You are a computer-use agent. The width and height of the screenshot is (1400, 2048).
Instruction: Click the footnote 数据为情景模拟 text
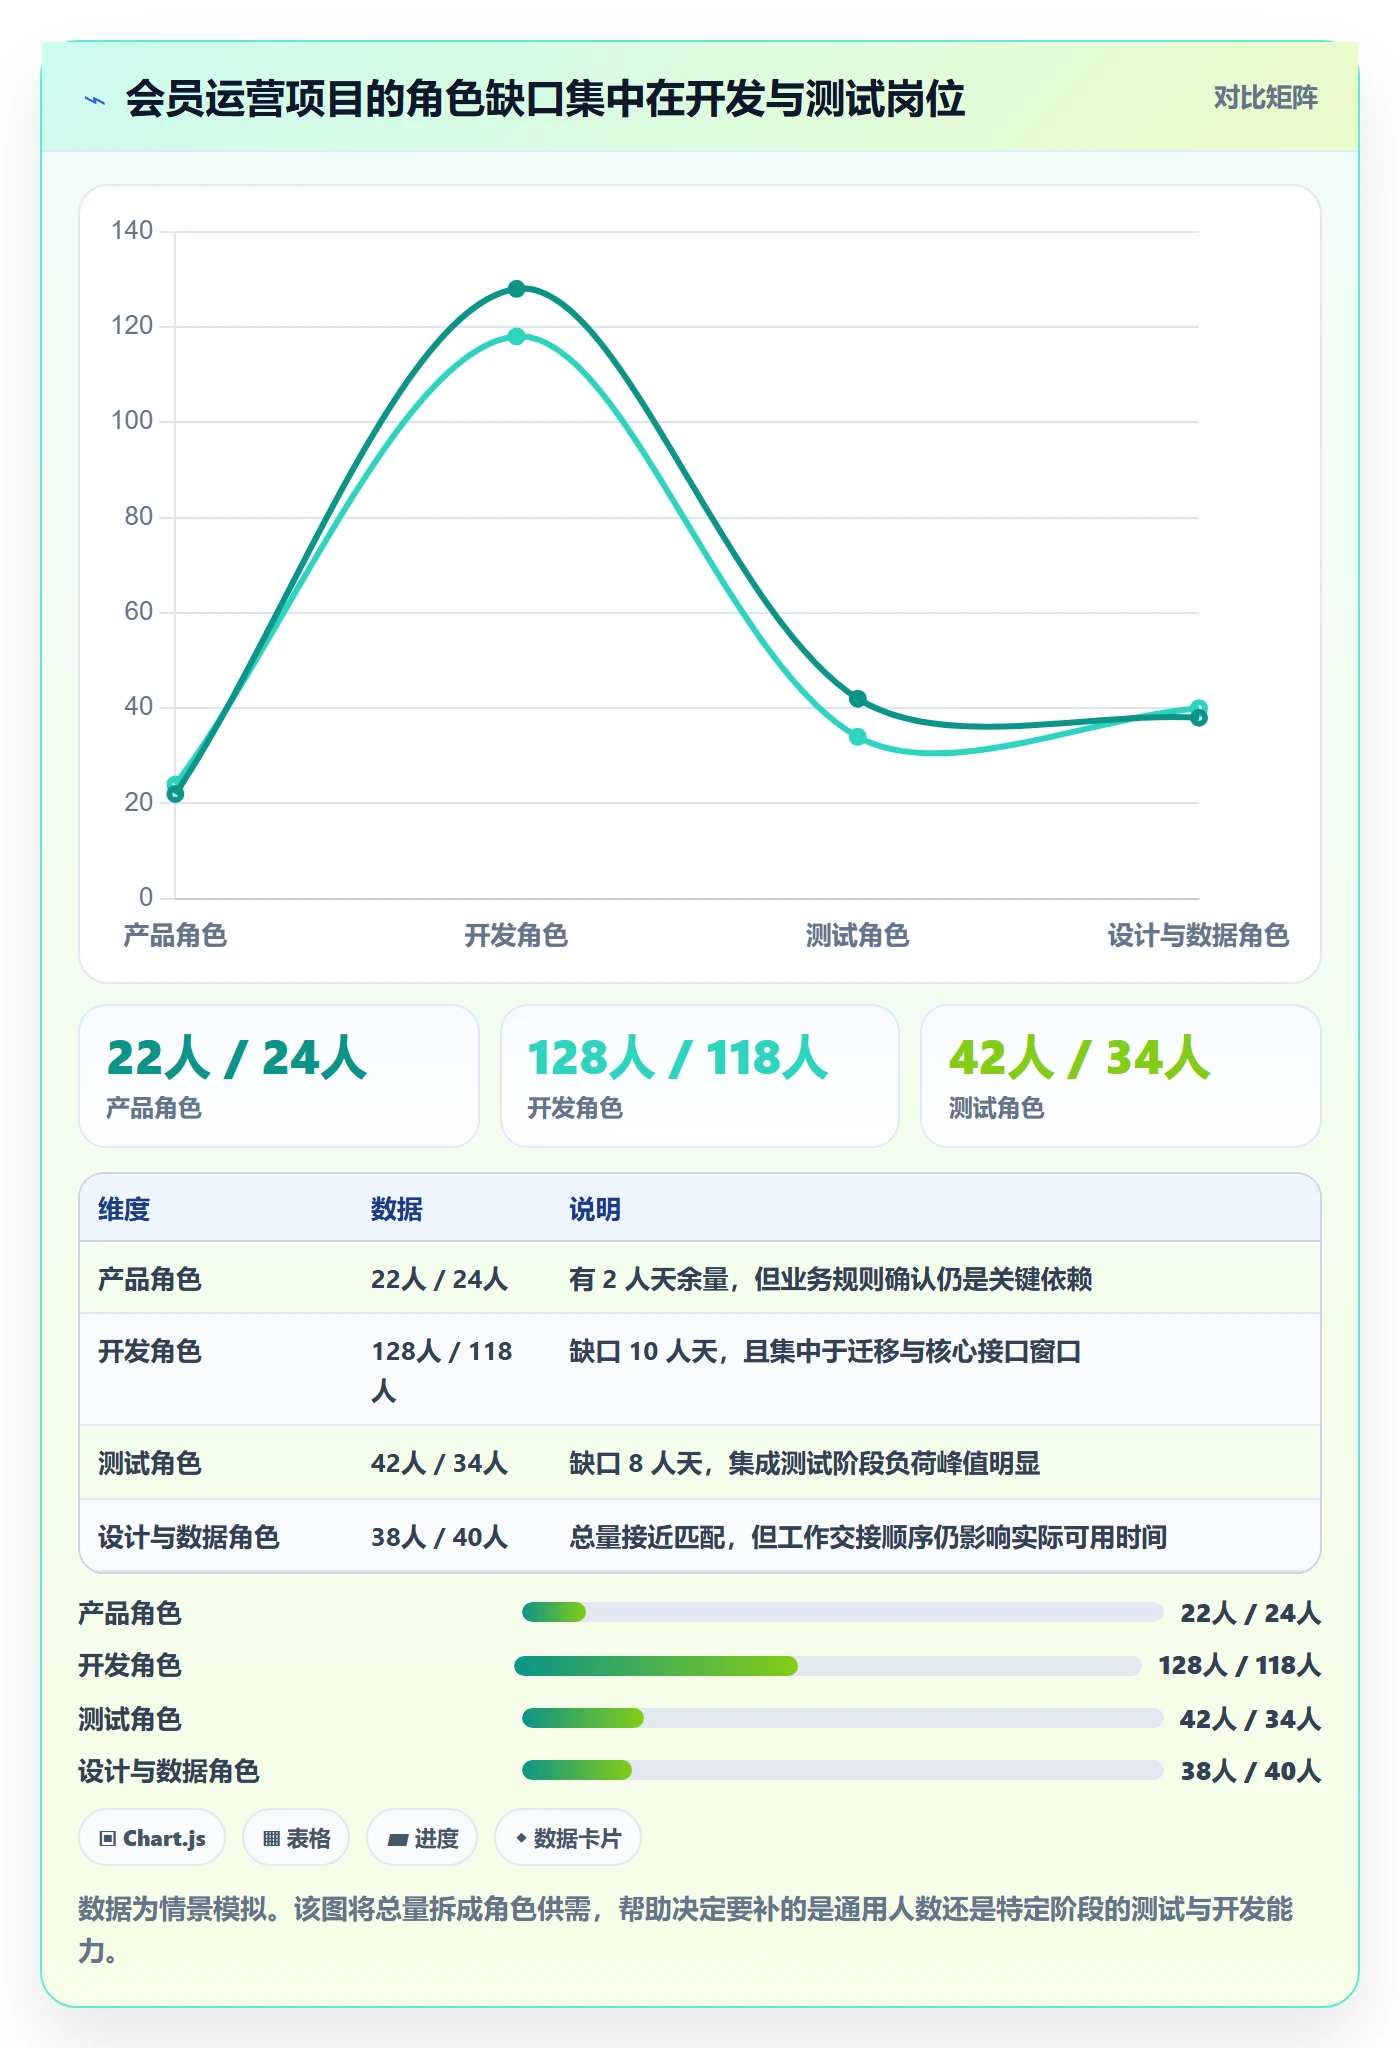[686, 1929]
